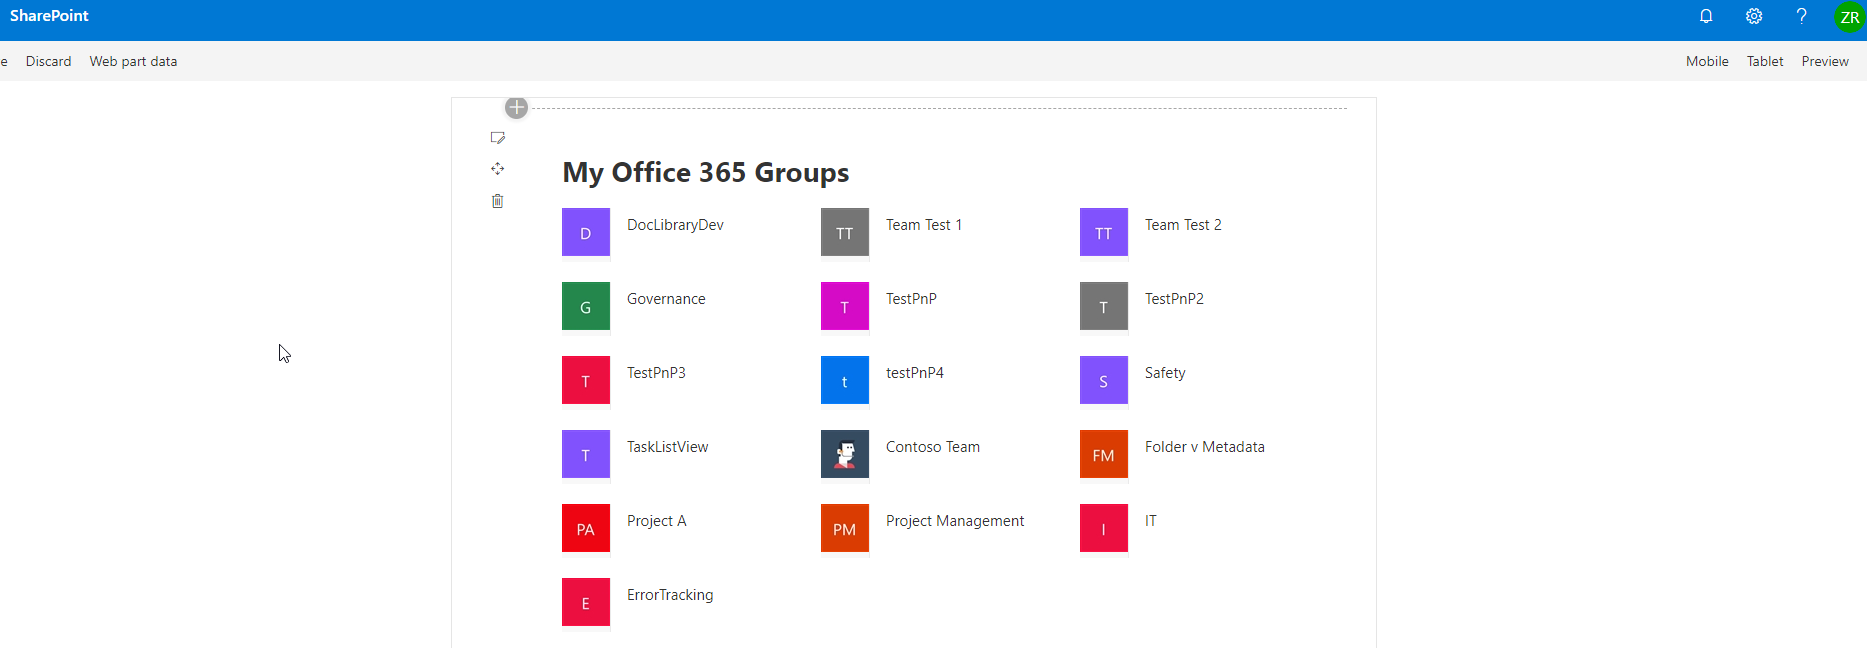Open the Safety purple S tile
This screenshot has width=1867, height=648.
[x=1104, y=380]
